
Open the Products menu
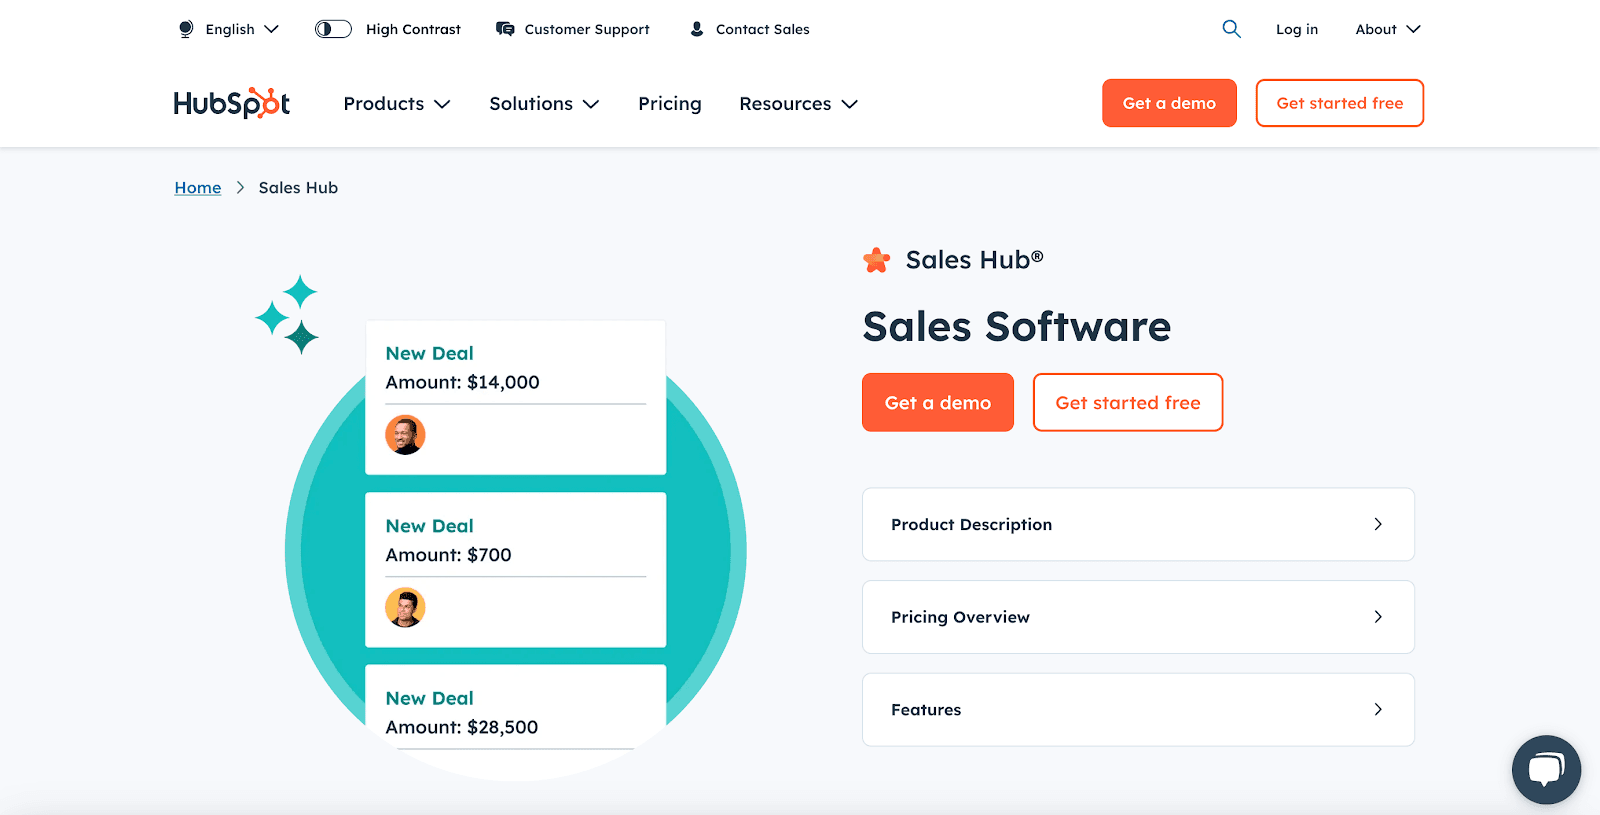(397, 104)
